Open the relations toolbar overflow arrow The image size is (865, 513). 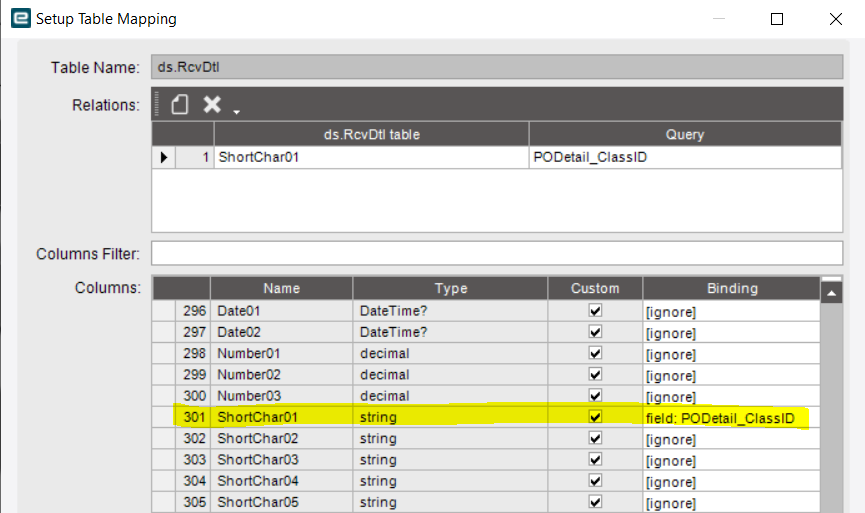click(x=237, y=112)
